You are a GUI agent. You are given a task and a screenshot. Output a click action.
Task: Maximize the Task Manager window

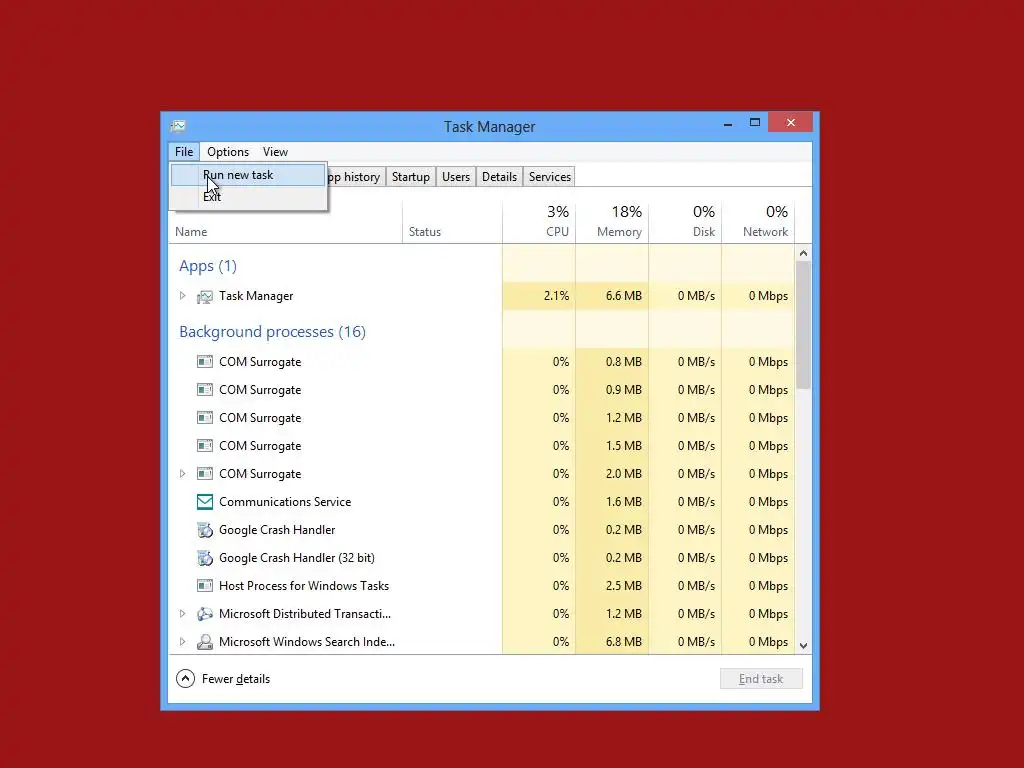755,123
